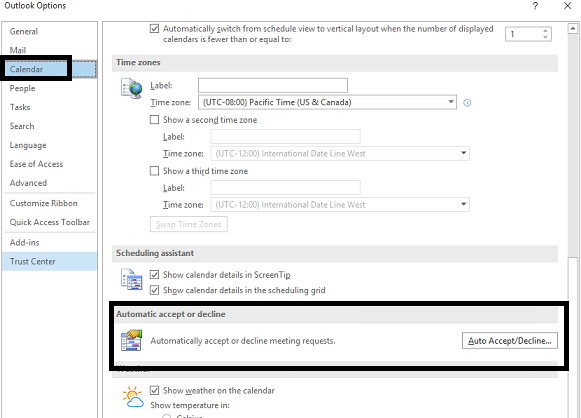Click the displayed calendars number field
Screen dimensions: 581x418
[x=523, y=34]
